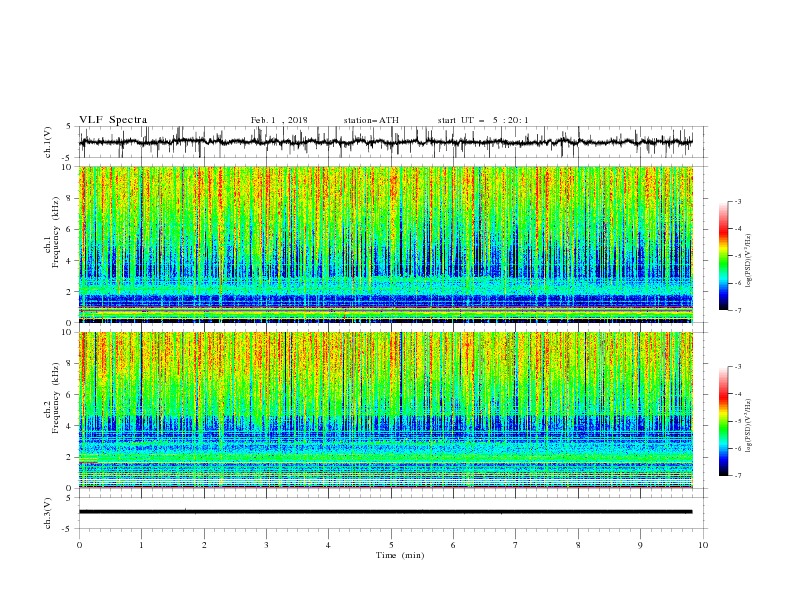792x612 pixels.
Task: Click the "-3" label on ch.2 colorbar
Action: tap(737, 367)
